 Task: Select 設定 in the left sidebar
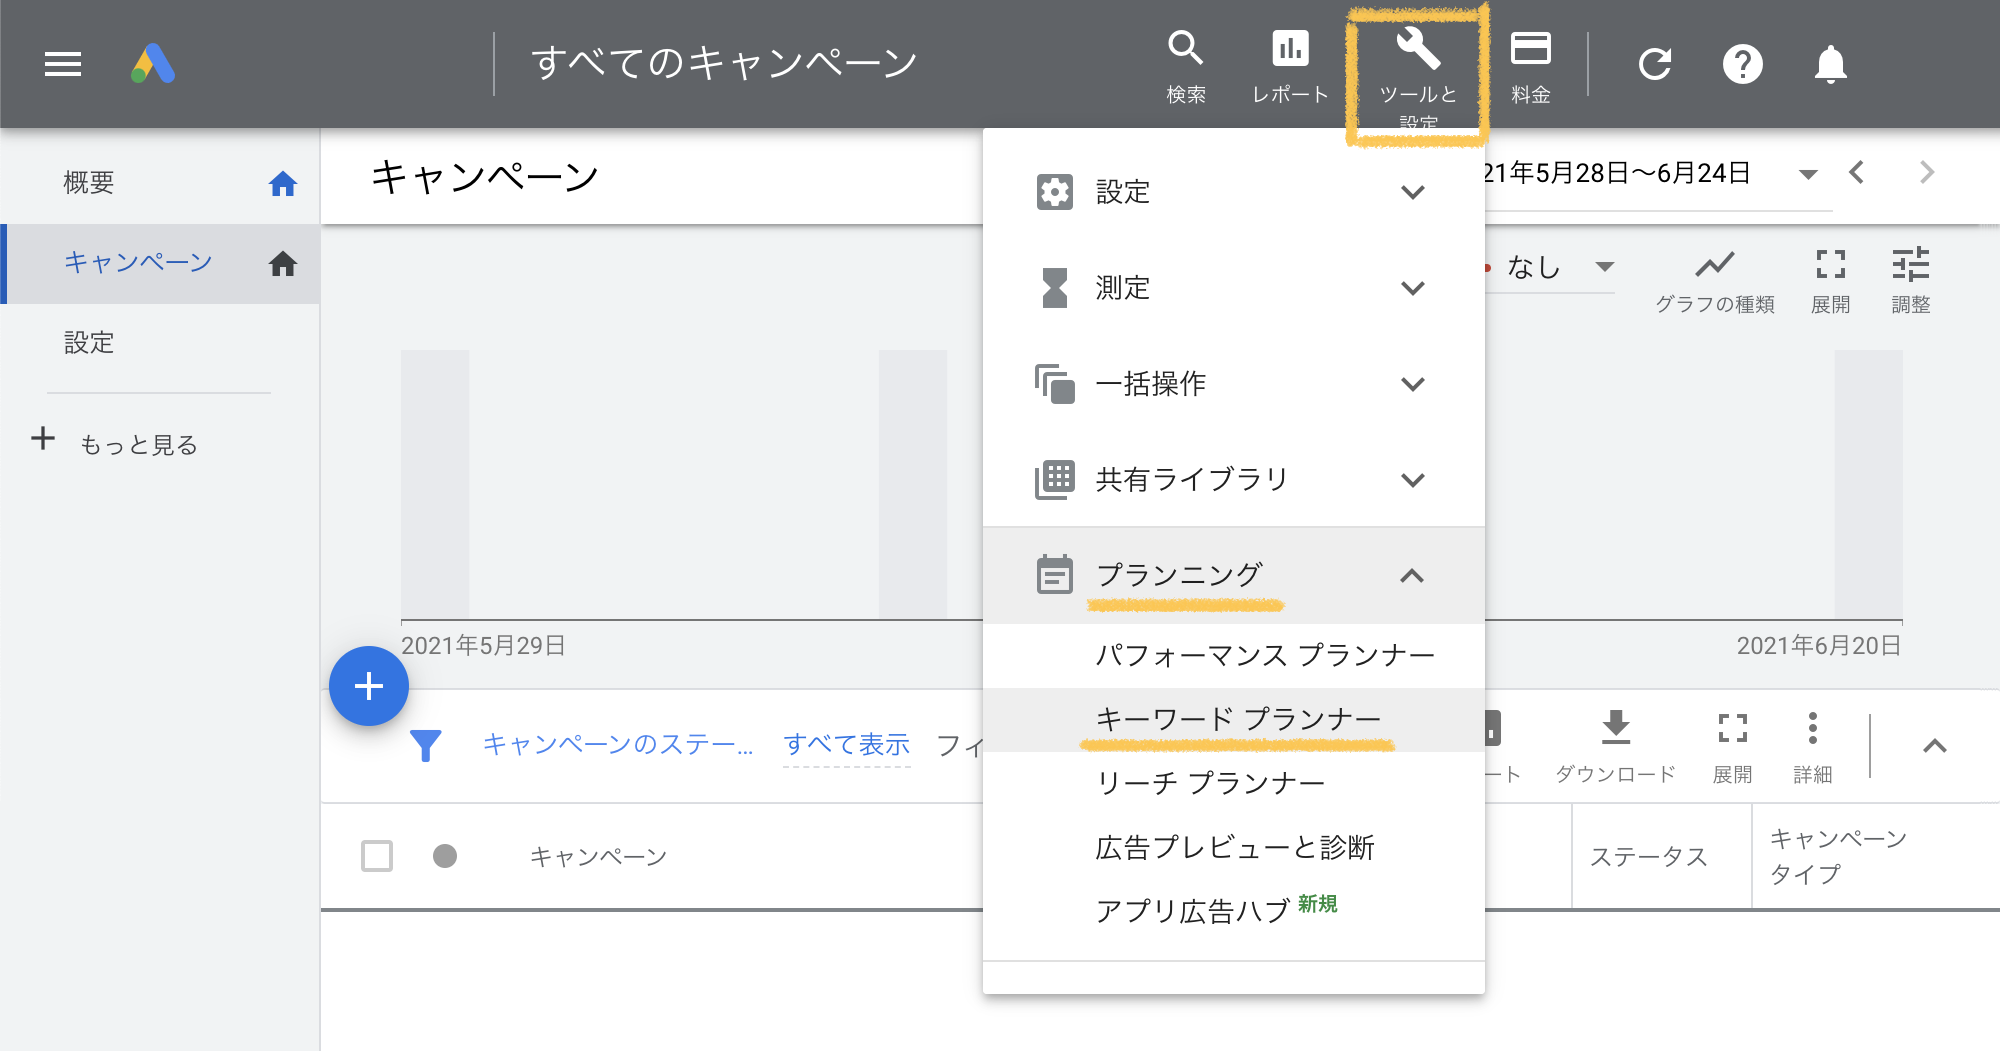coord(89,343)
